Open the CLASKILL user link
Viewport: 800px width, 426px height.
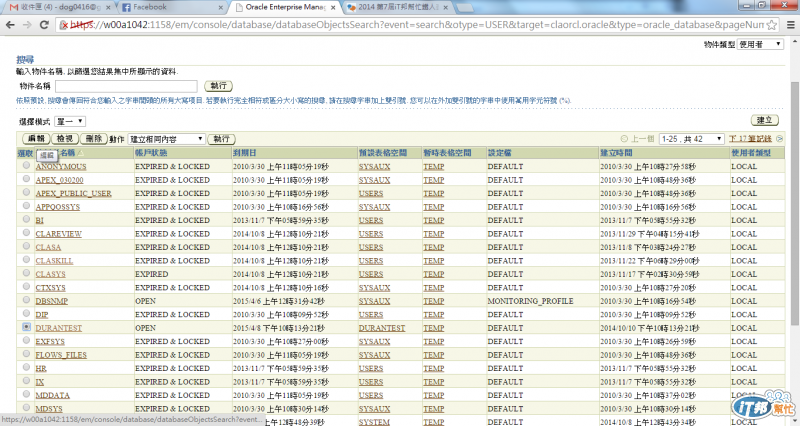point(54,261)
